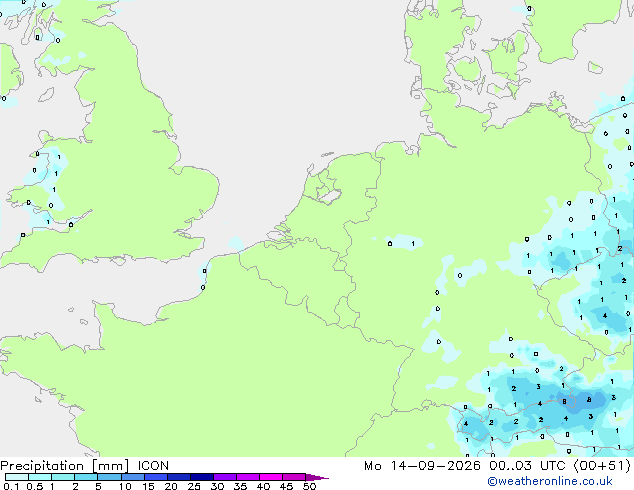Pick the legend swatch between 2 and 5

[86, 477]
